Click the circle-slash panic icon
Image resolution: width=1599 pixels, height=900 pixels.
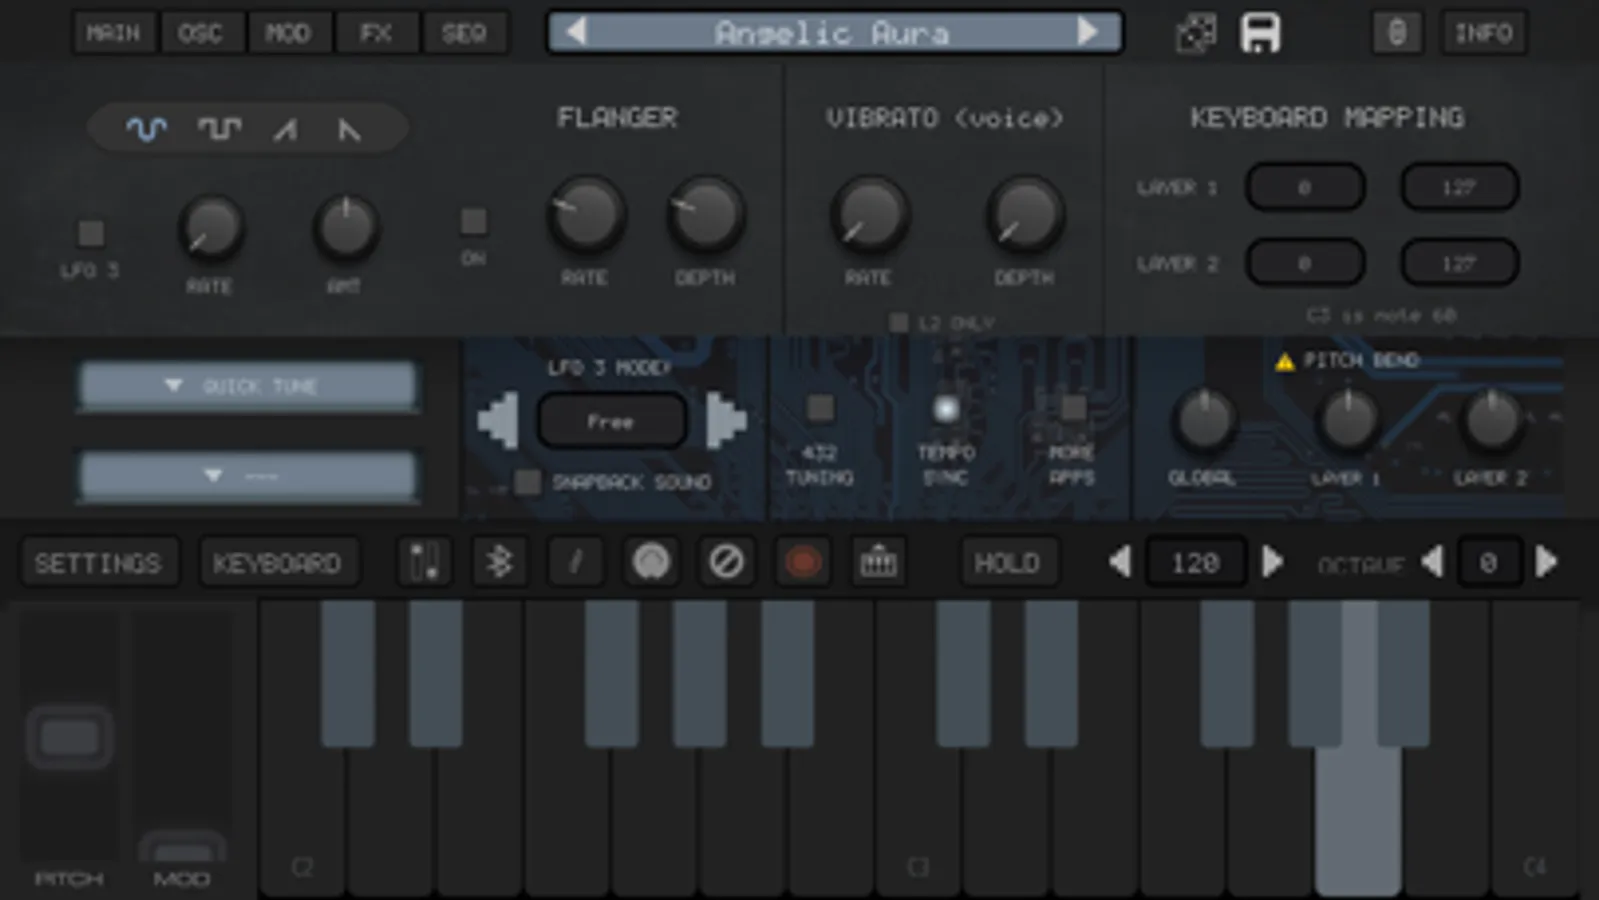[x=726, y=562]
